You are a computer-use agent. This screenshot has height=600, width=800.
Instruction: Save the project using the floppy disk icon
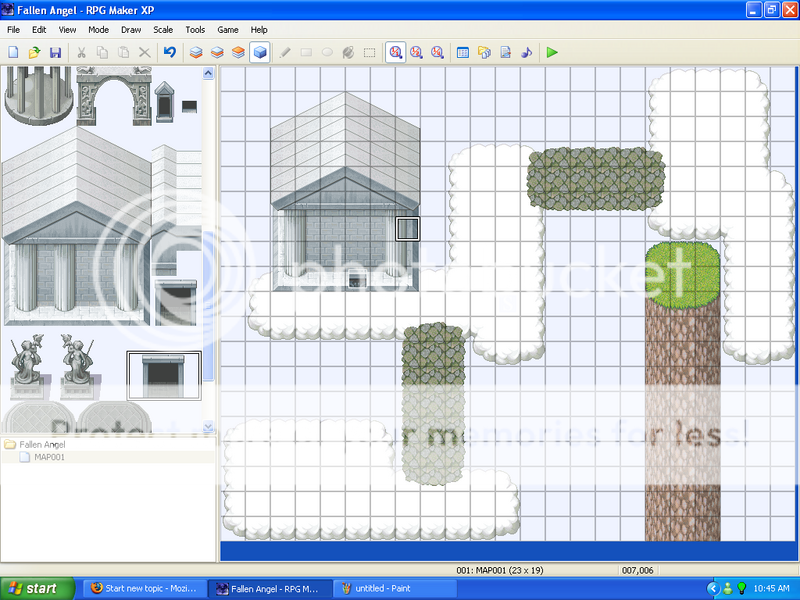[x=55, y=52]
